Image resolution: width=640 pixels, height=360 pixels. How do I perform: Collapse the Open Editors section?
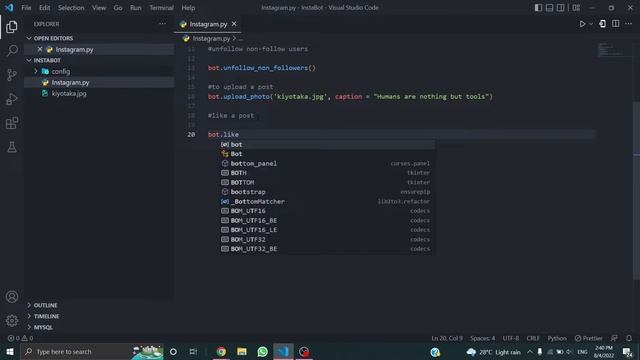pos(99,38)
